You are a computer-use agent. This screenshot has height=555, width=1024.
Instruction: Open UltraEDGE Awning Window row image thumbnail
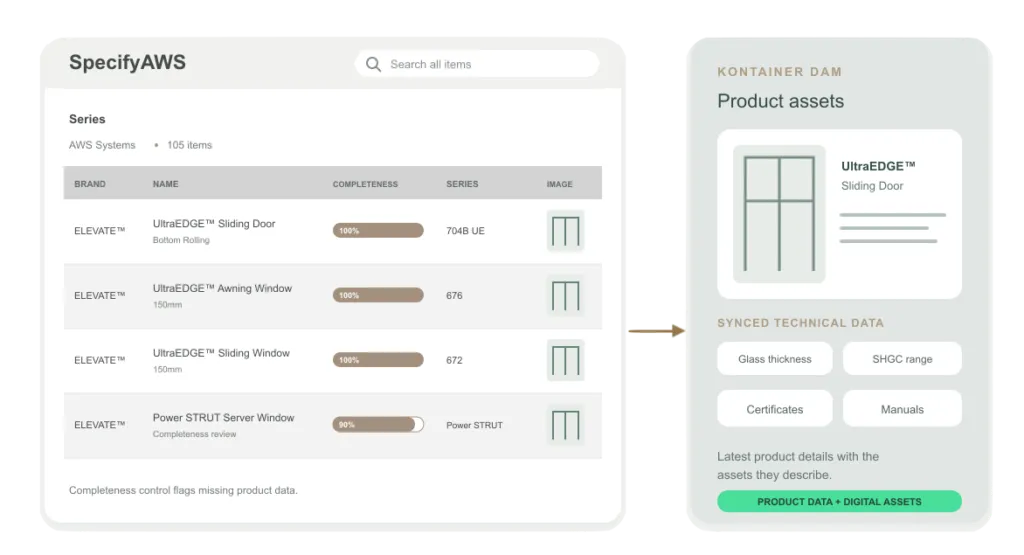click(565, 295)
